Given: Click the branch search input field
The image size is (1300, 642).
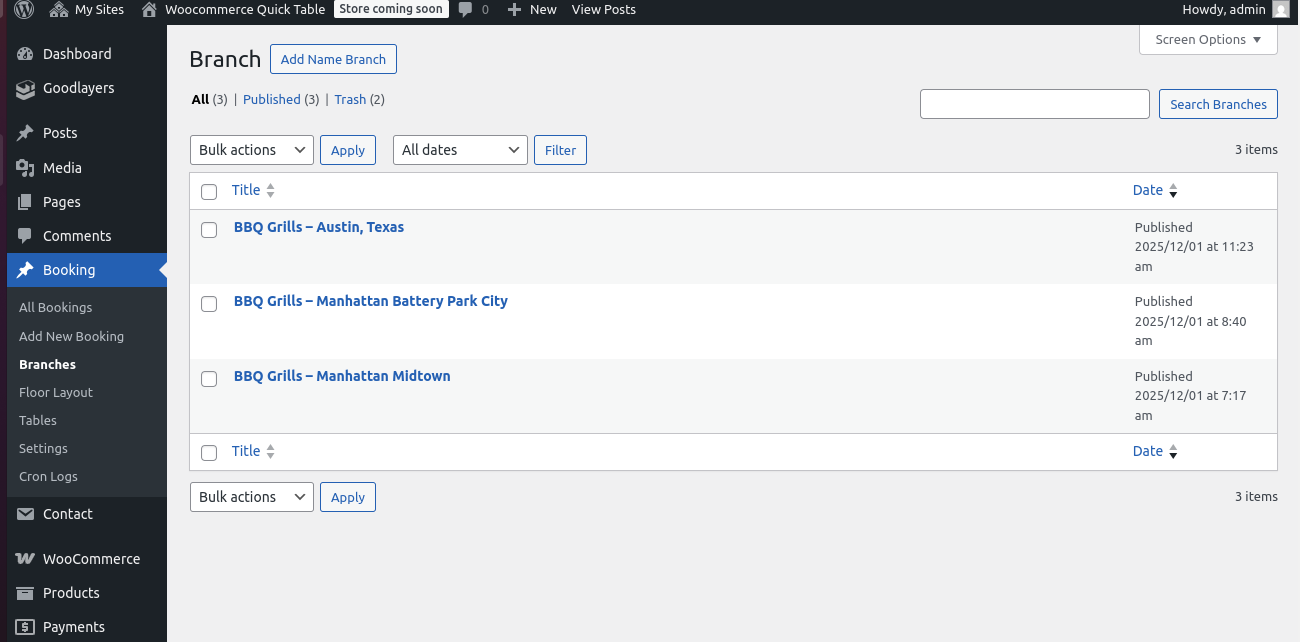Looking at the screenshot, I should (1034, 104).
